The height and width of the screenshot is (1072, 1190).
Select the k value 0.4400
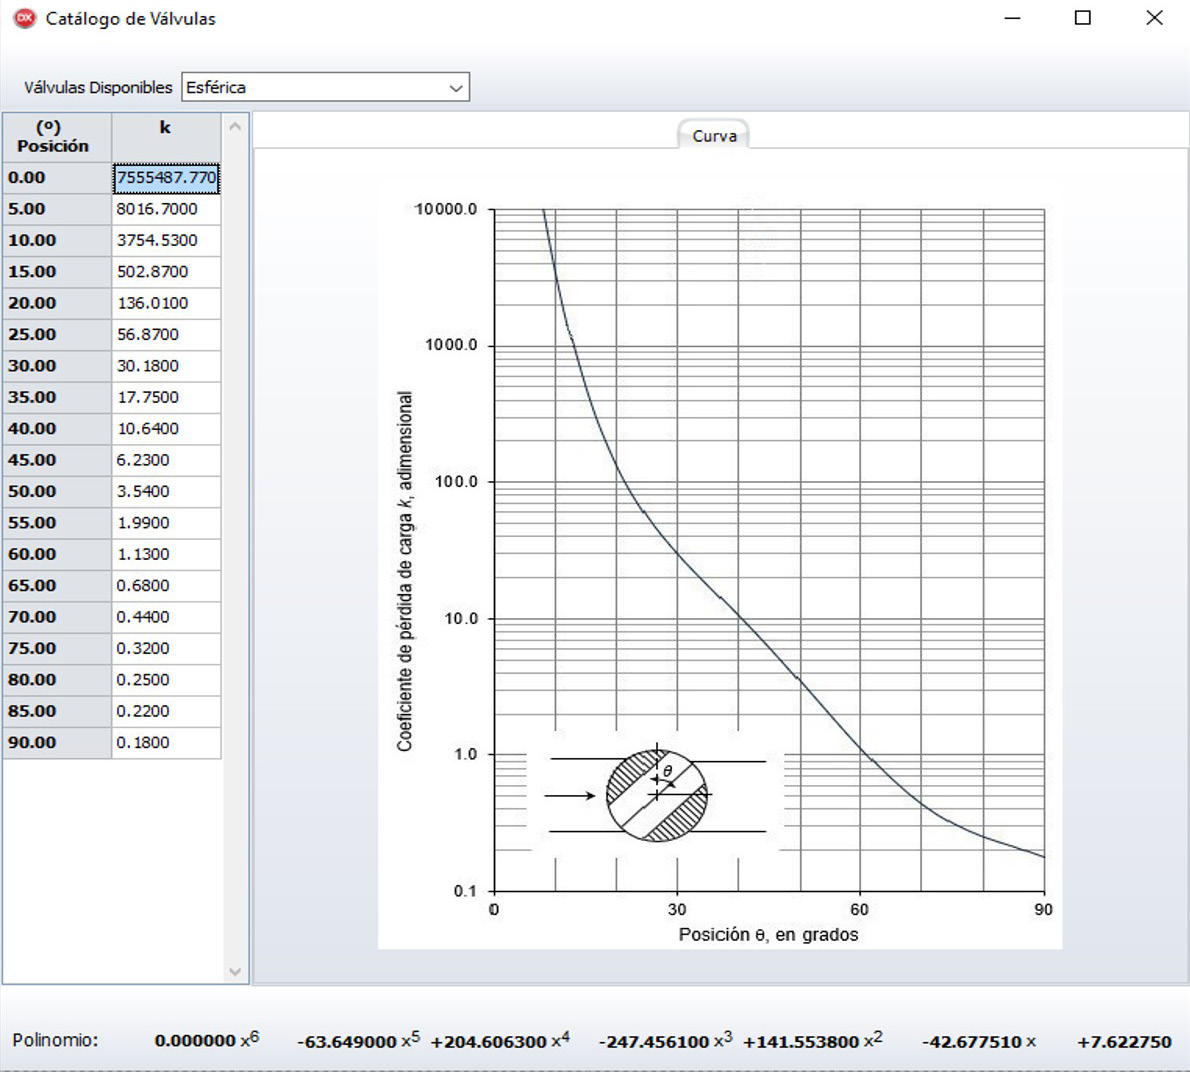[x=166, y=618]
